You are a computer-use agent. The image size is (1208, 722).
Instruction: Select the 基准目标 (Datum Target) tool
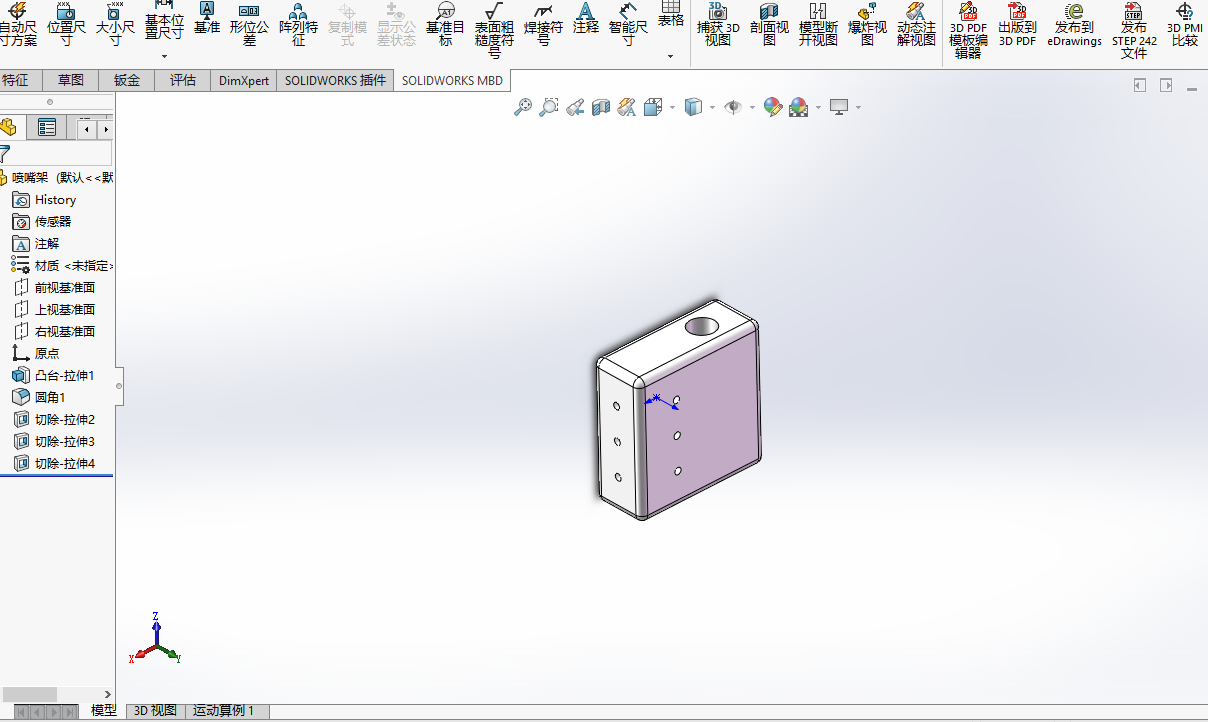click(445, 25)
